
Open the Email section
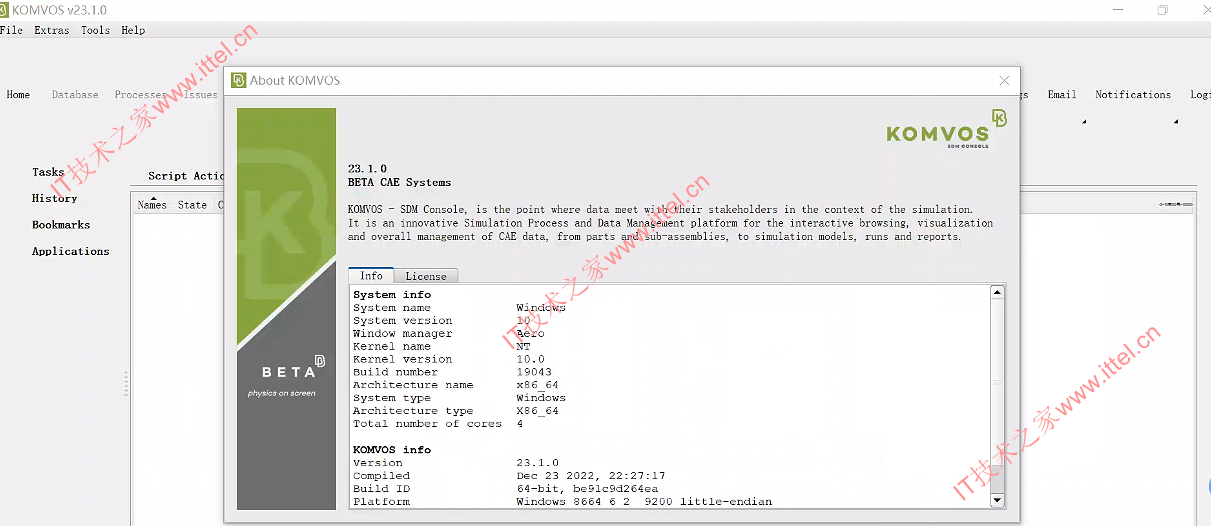[1062, 95]
